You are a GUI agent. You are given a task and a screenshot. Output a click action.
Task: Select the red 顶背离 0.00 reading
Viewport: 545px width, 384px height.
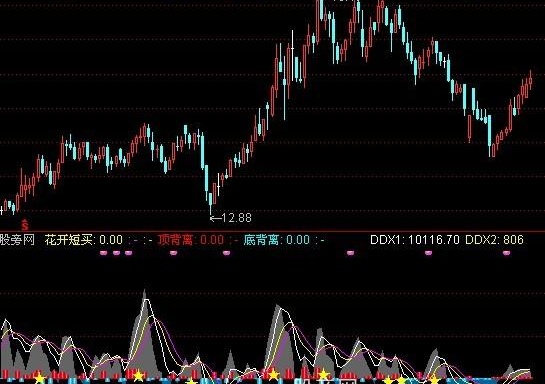pyautogui.click(x=191, y=240)
